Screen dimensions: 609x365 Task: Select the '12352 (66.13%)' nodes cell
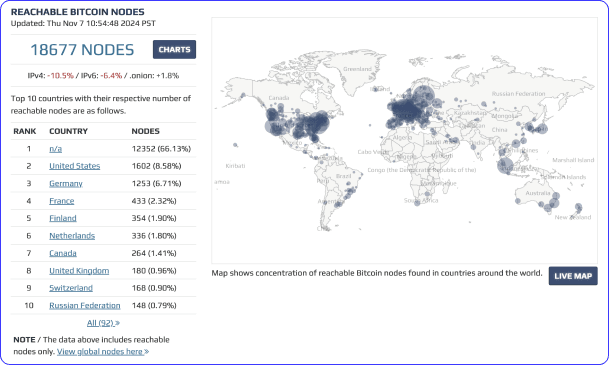point(161,149)
